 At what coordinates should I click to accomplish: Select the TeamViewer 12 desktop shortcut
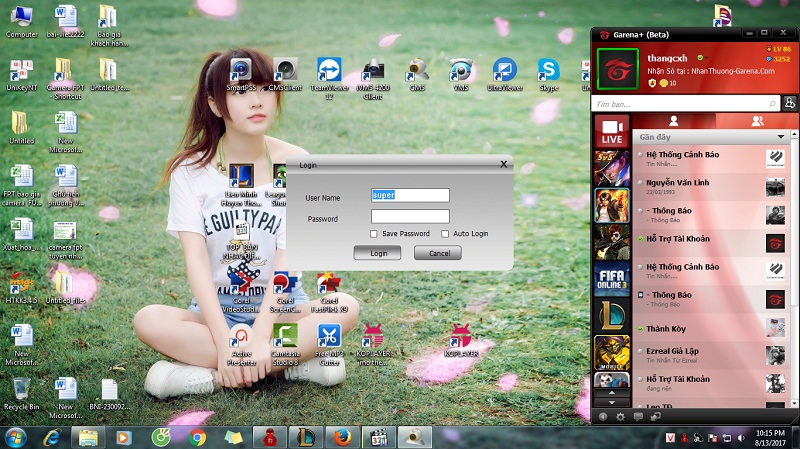coord(329,70)
